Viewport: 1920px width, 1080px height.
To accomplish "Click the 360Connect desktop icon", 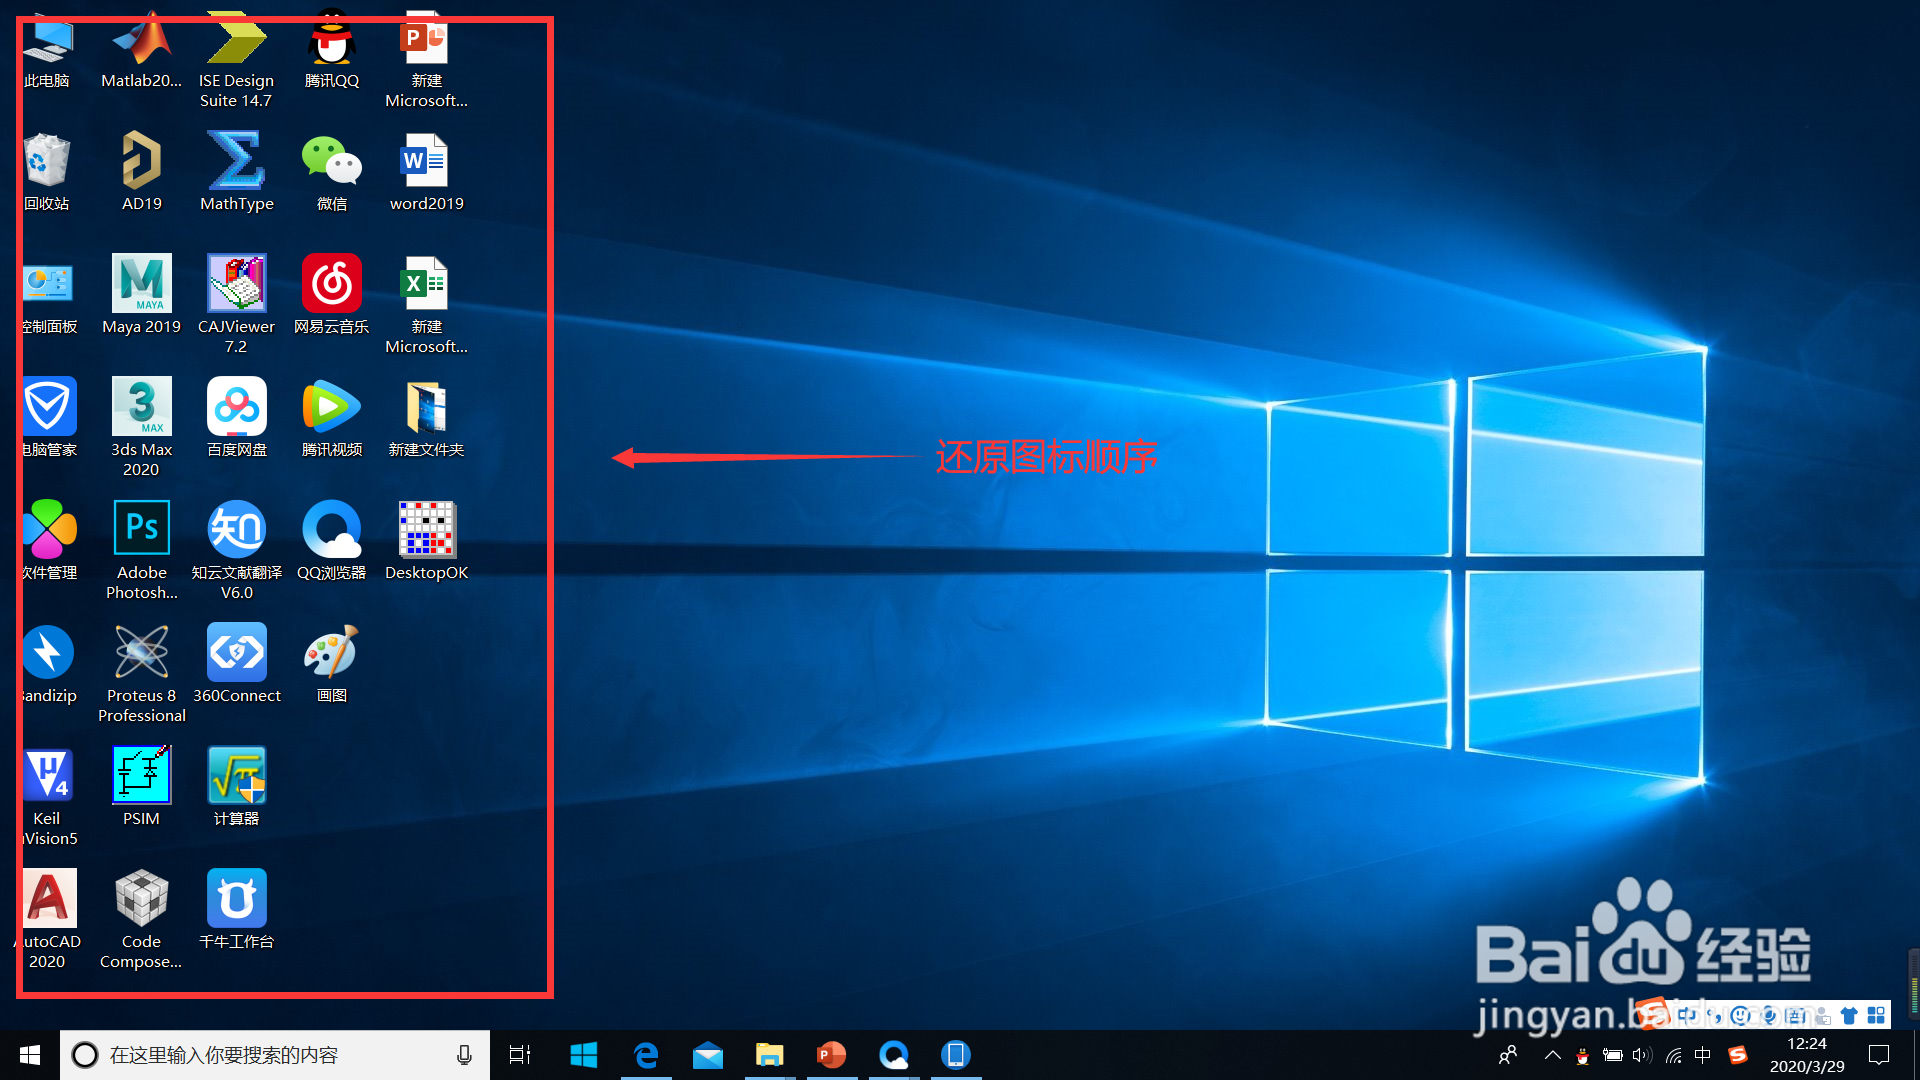I will tap(236, 653).
